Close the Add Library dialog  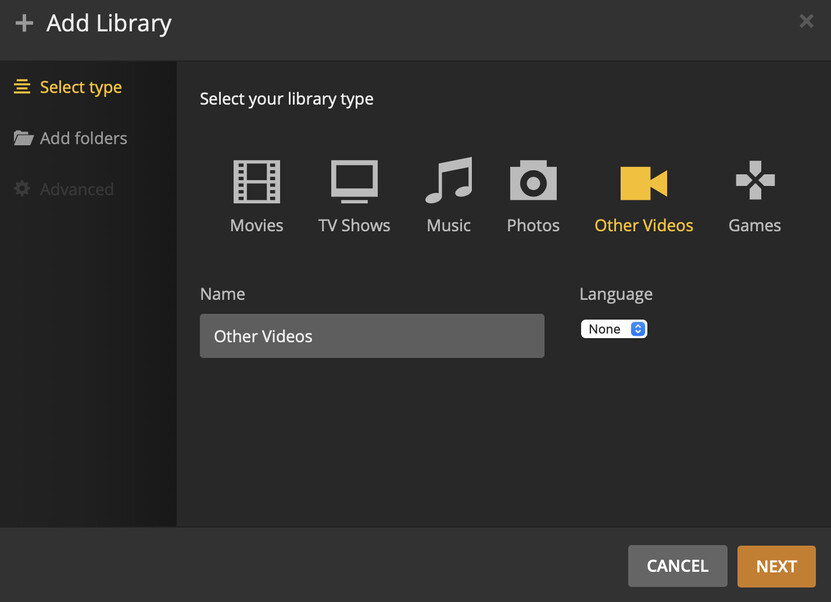click(x=806, y=21)
